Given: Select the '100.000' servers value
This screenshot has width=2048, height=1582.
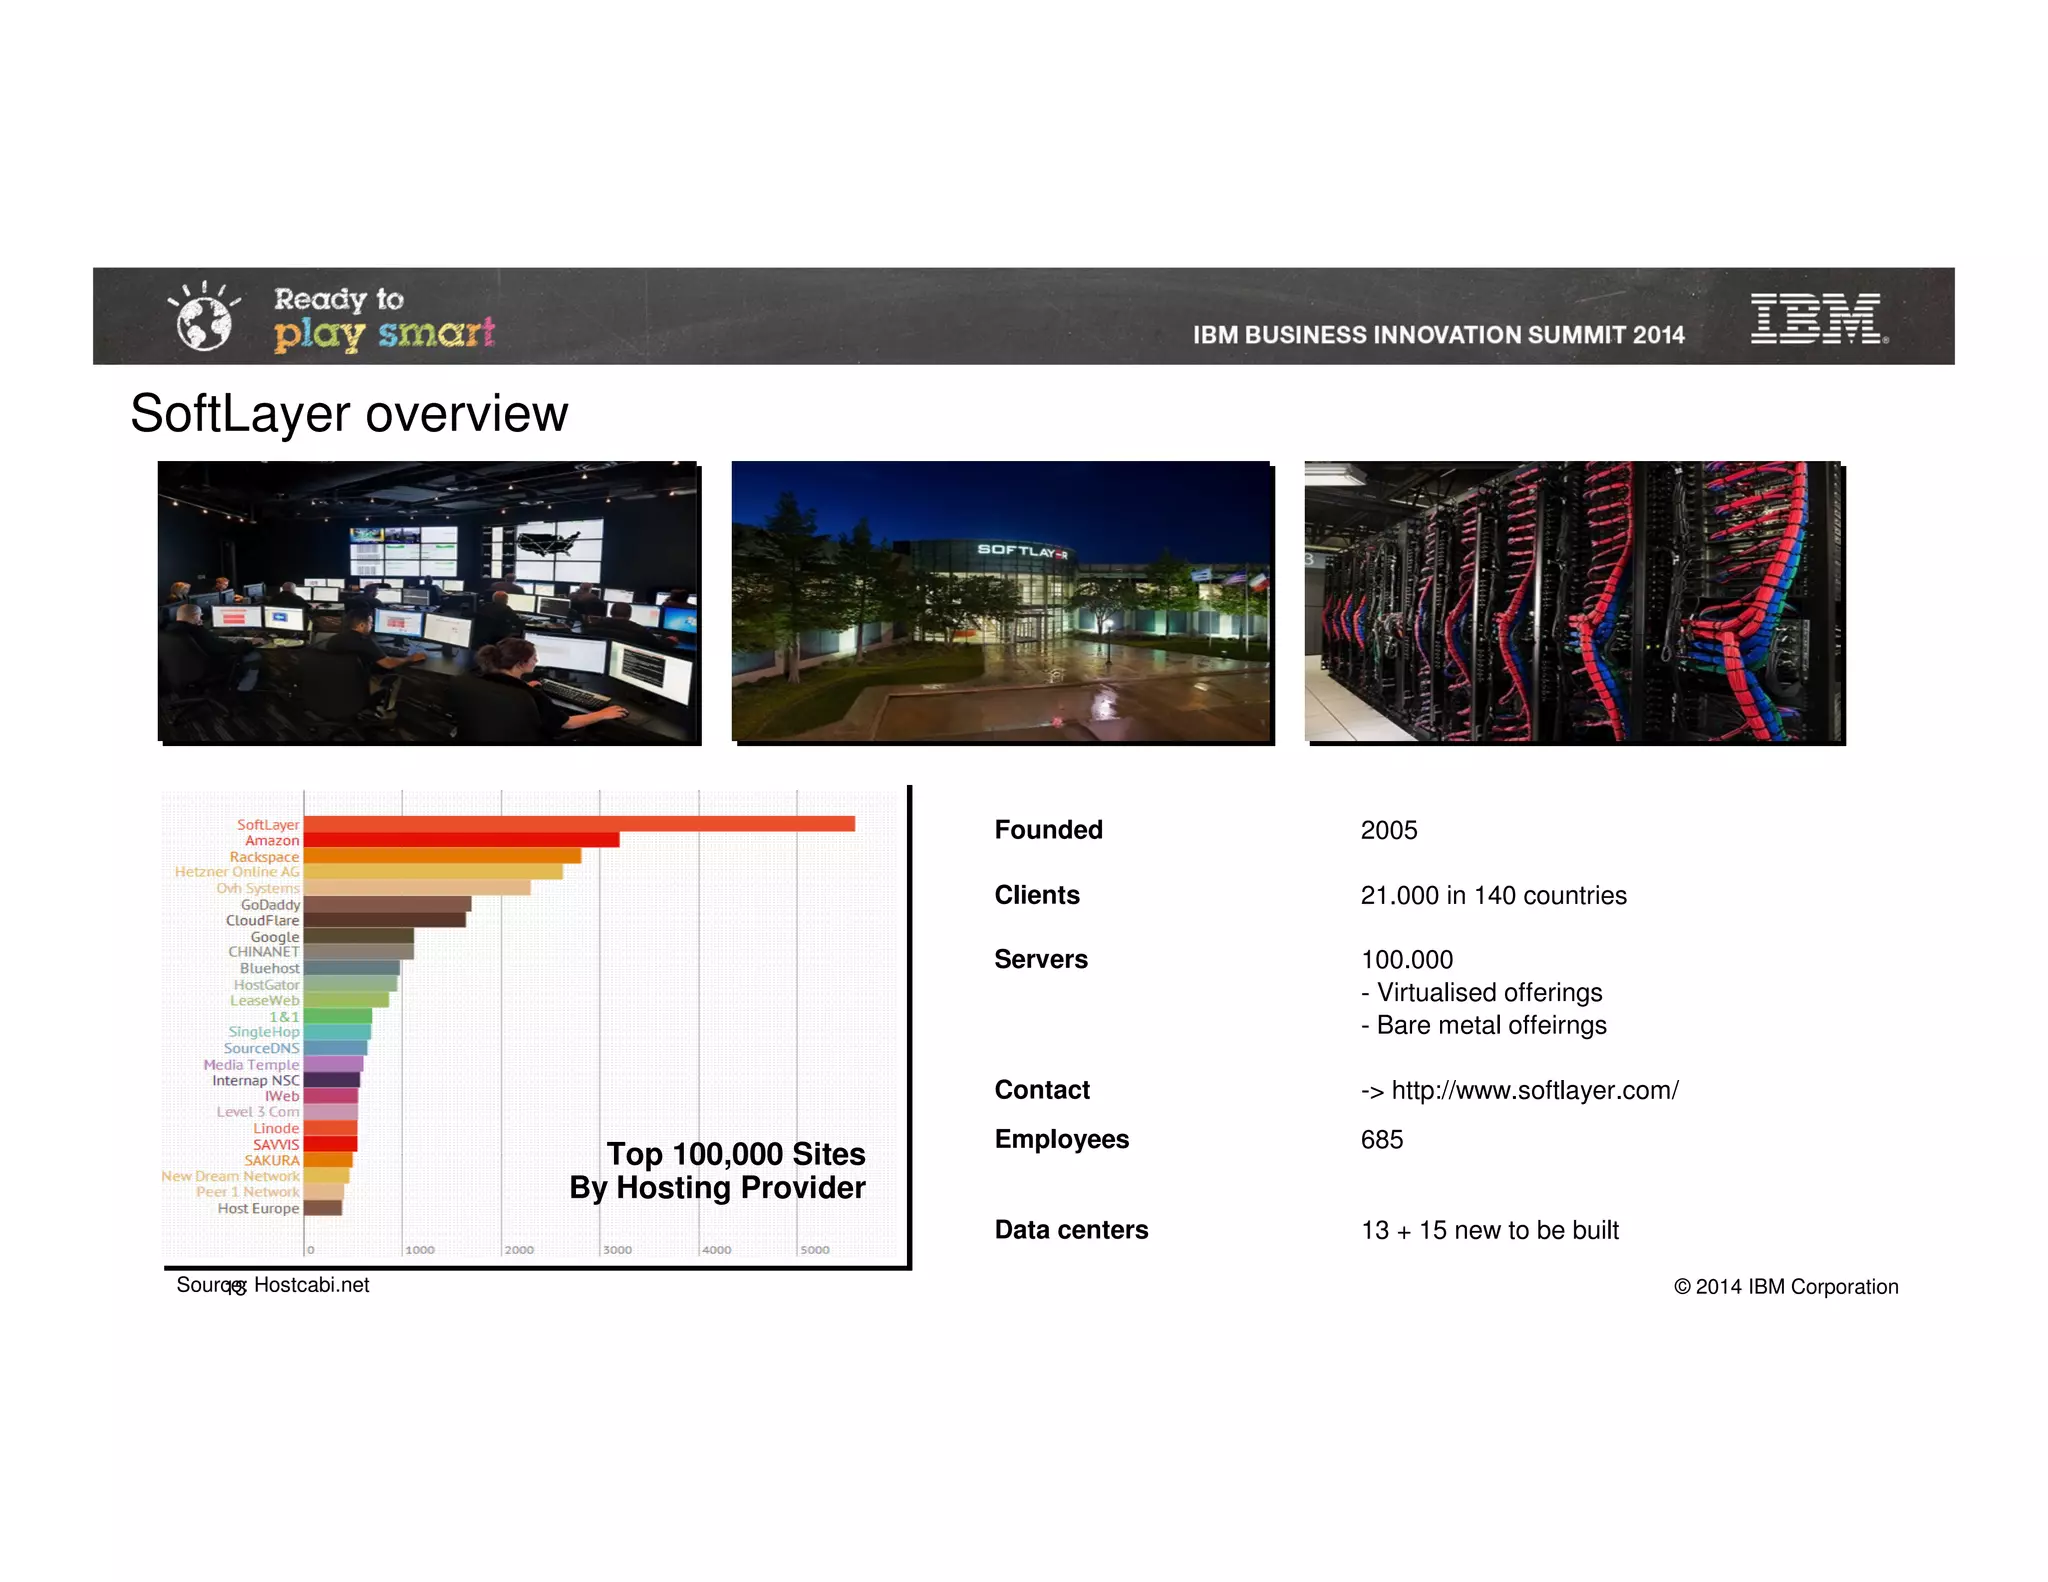Looking at the screenshot, I should [x=1407, y=959].
